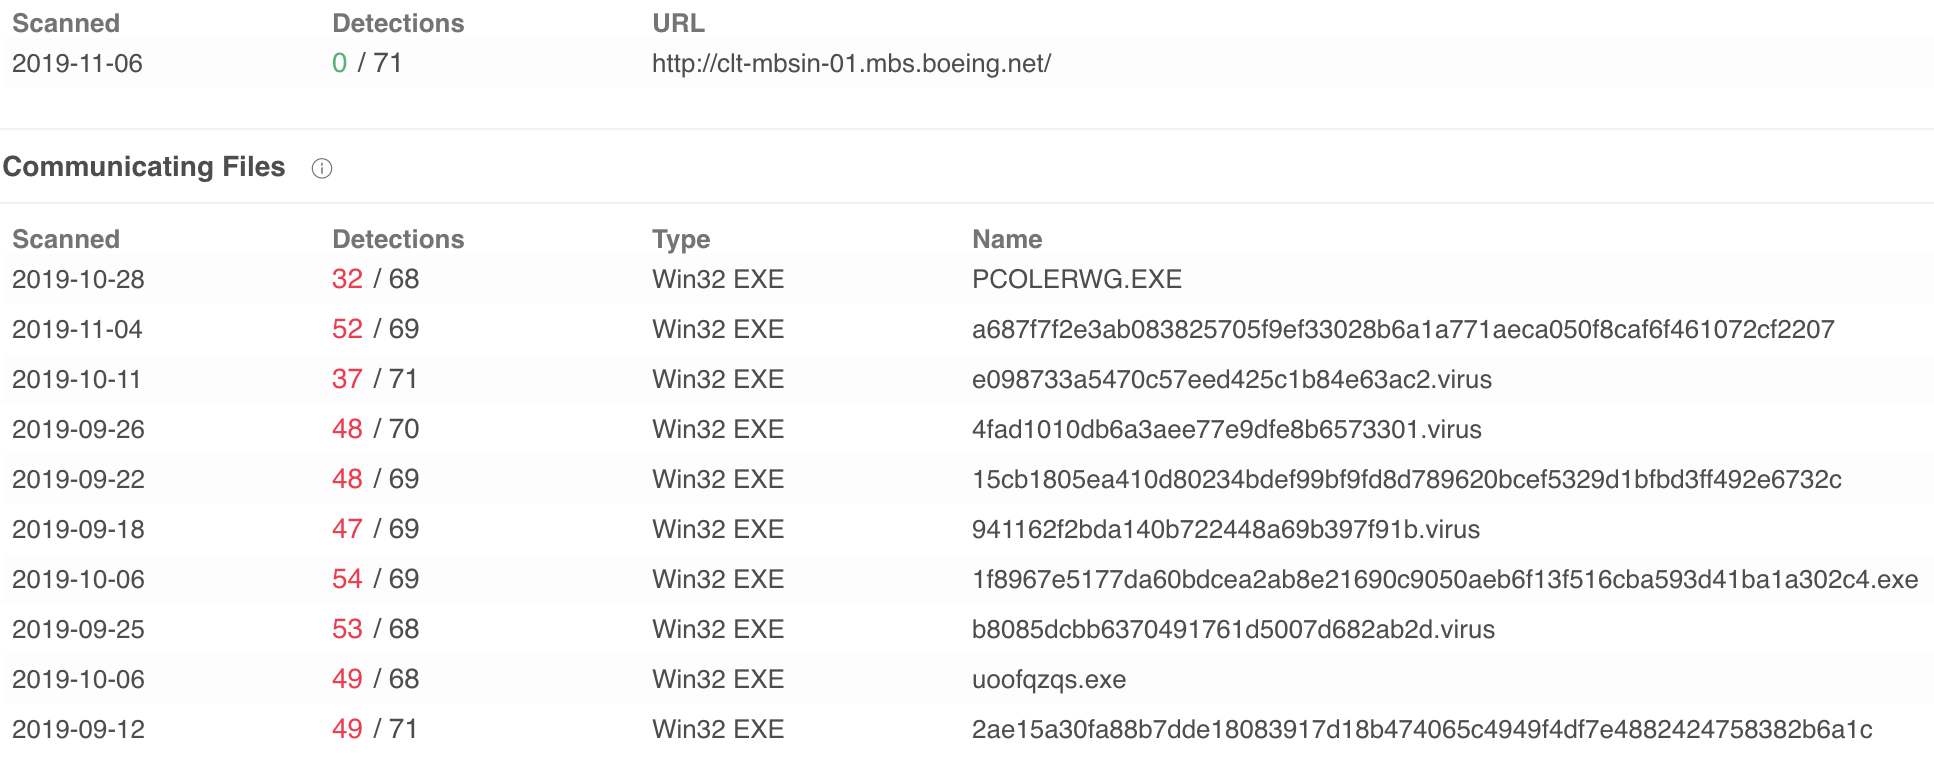Click the Communicating Files info icon

[x=322, y=168]
